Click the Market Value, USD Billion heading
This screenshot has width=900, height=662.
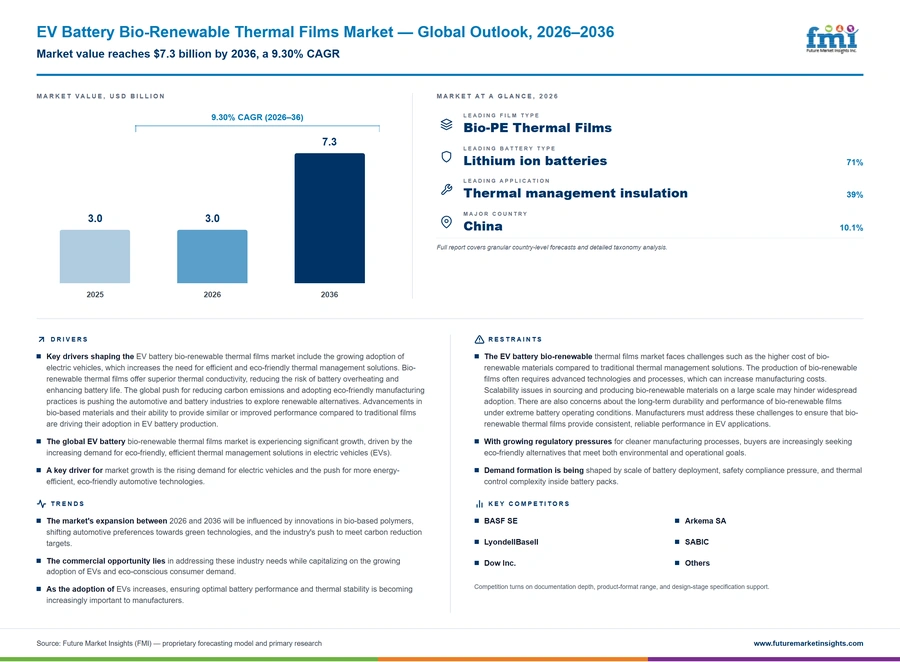click(x=100, y=96)
